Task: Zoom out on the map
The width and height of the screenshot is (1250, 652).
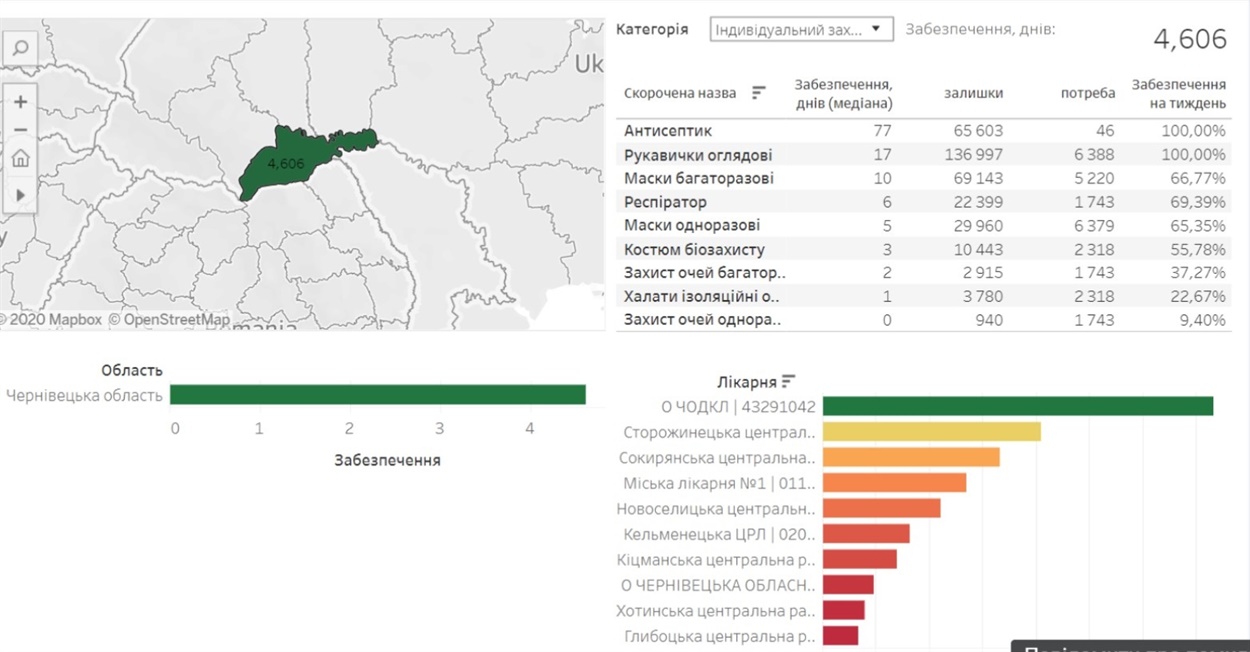Action: click(x=20, y=130)
